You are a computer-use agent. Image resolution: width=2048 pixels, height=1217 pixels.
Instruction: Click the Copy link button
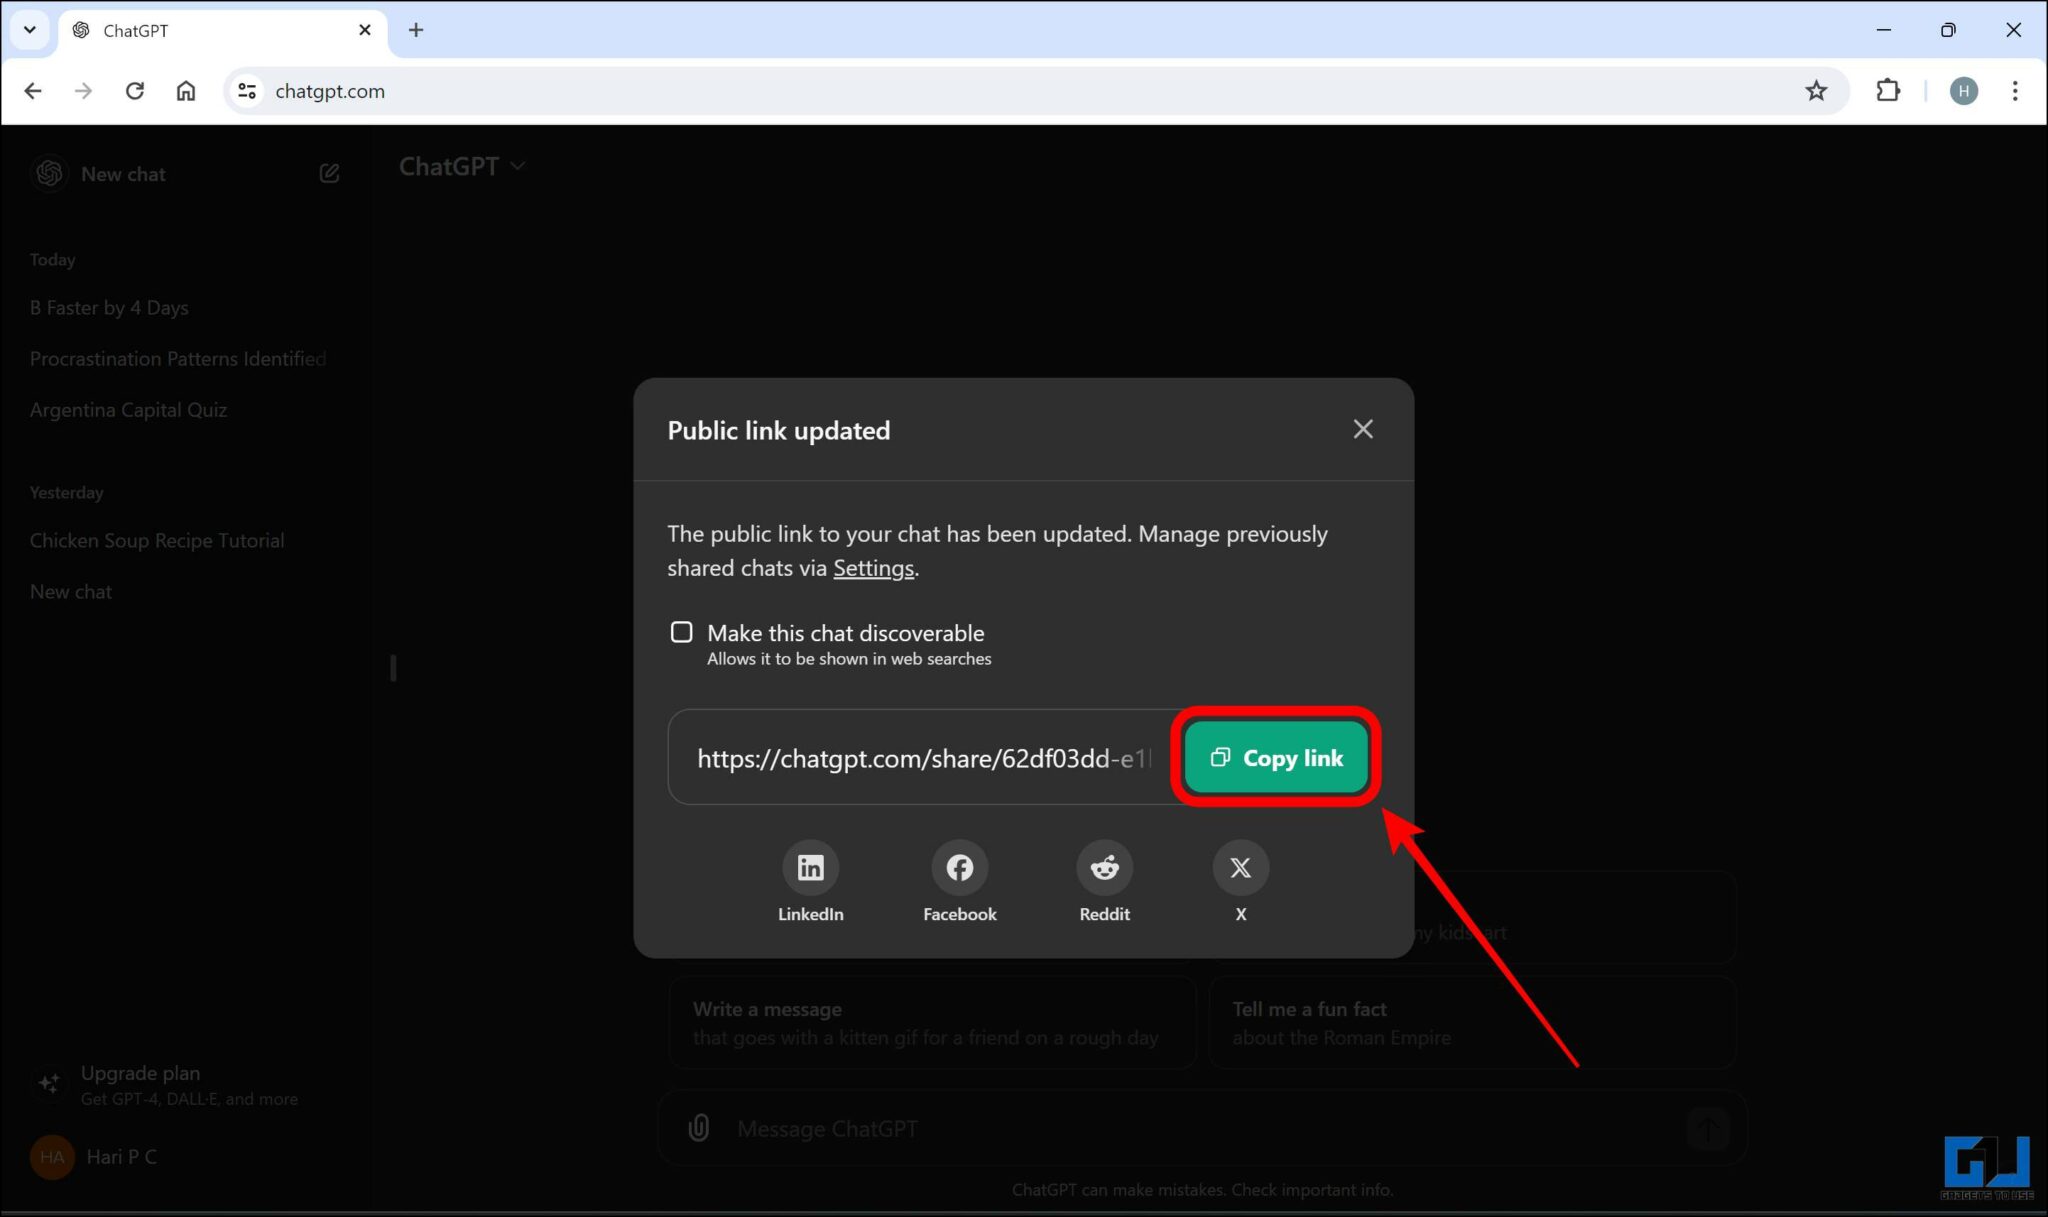pos(1276,757)
